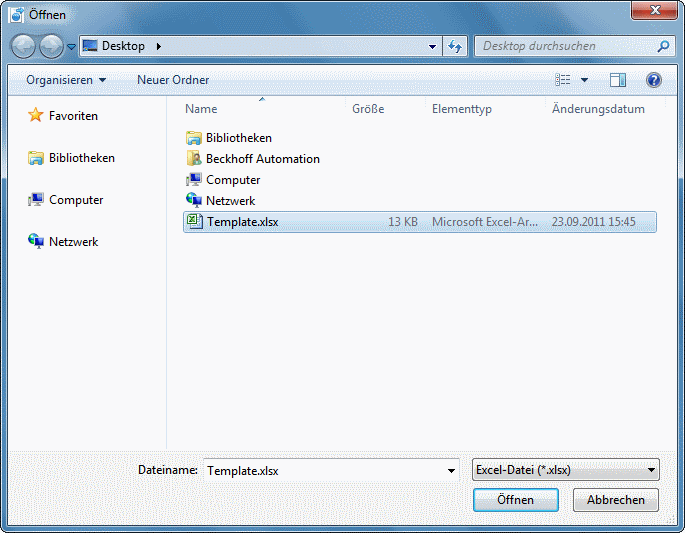Click the refresh button beside address bar
The image size is (685, 533).
click(456, 46)
